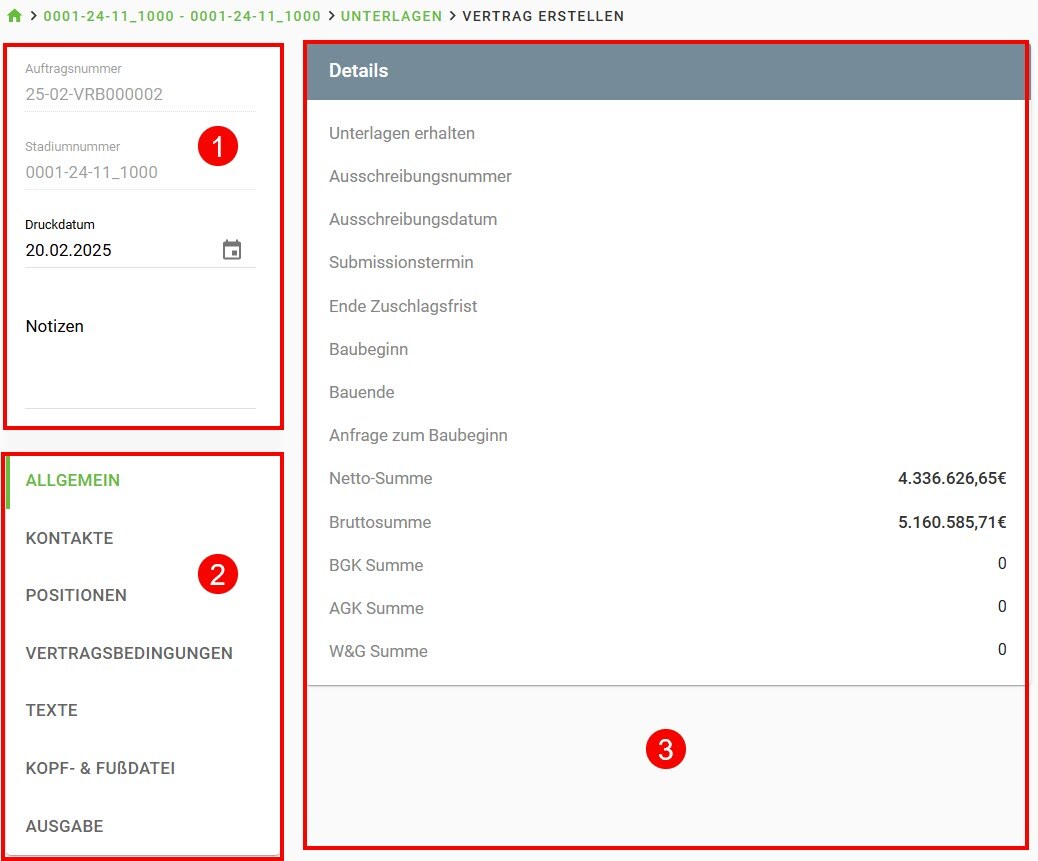Select the Netto-Summe amount value
This screenshot has height=861, width=1038.
tap(951, 479)
